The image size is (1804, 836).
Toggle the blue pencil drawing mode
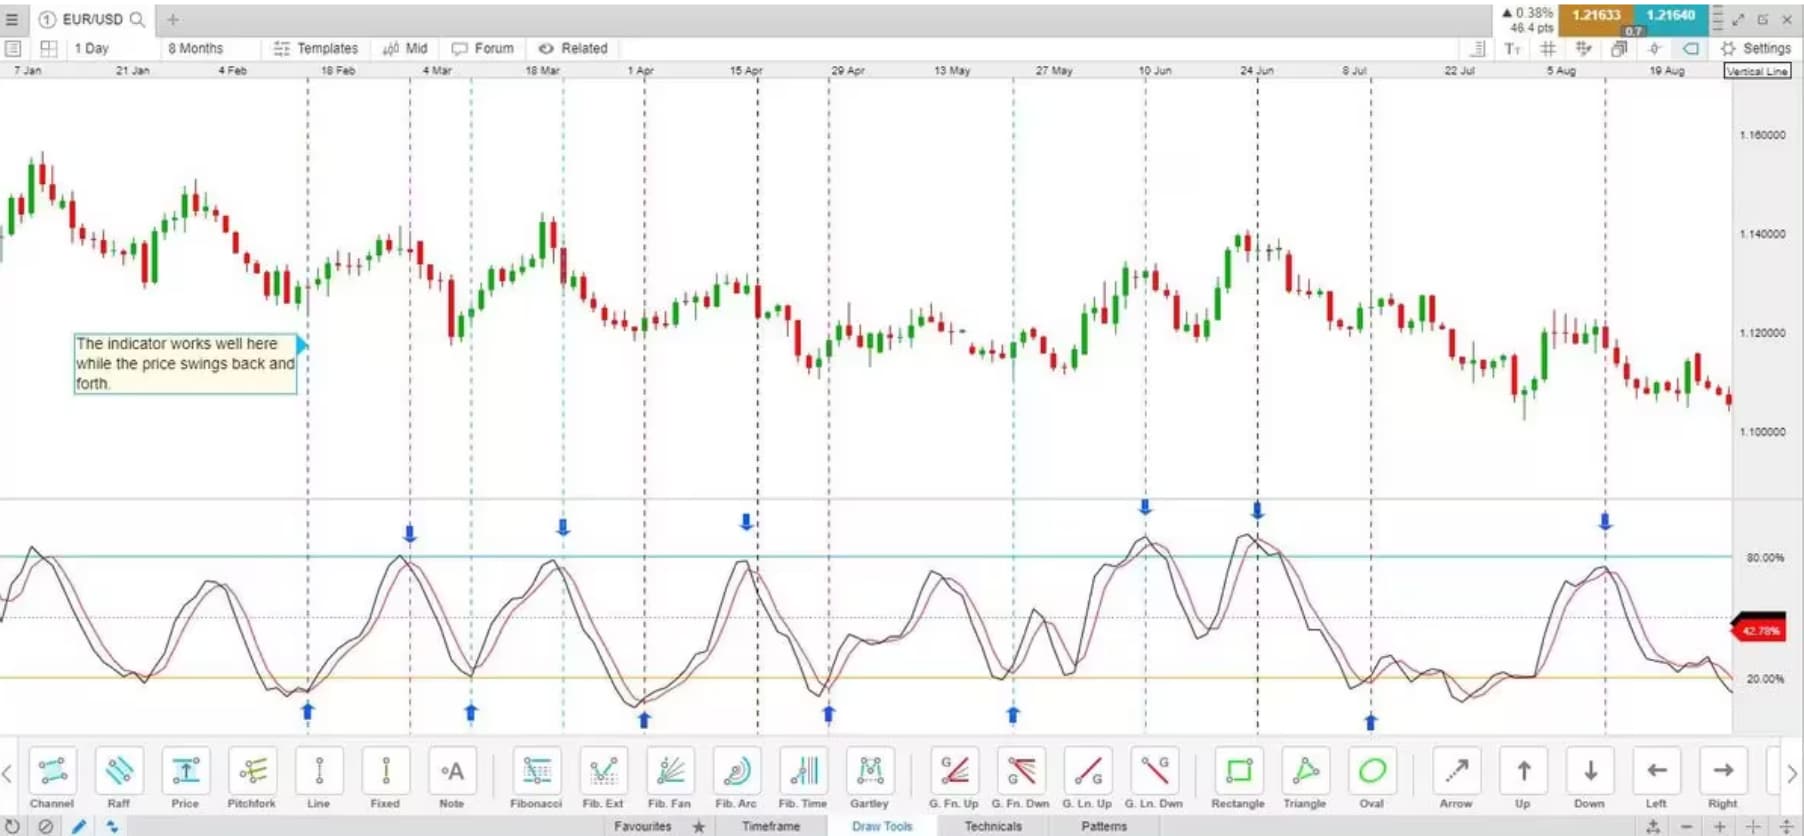click(x=79, y=826)
